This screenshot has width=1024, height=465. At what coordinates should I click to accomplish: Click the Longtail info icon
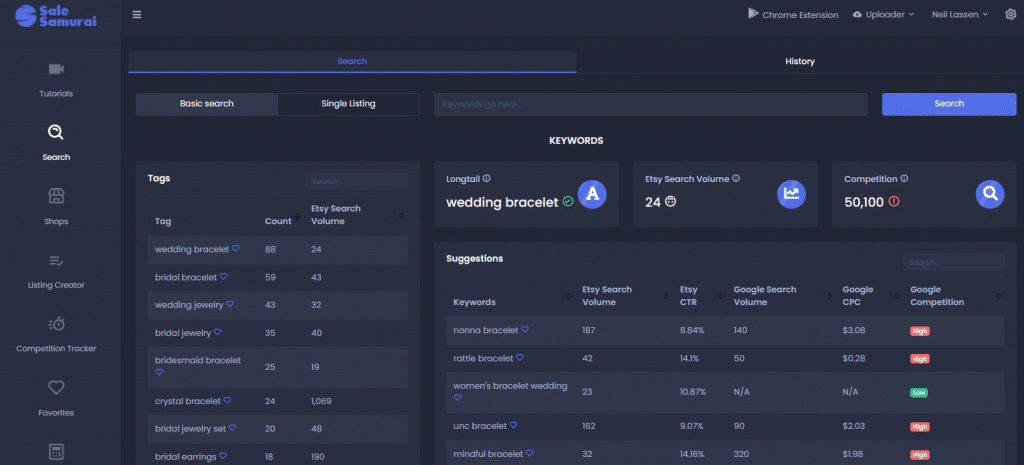click(487, 179)
